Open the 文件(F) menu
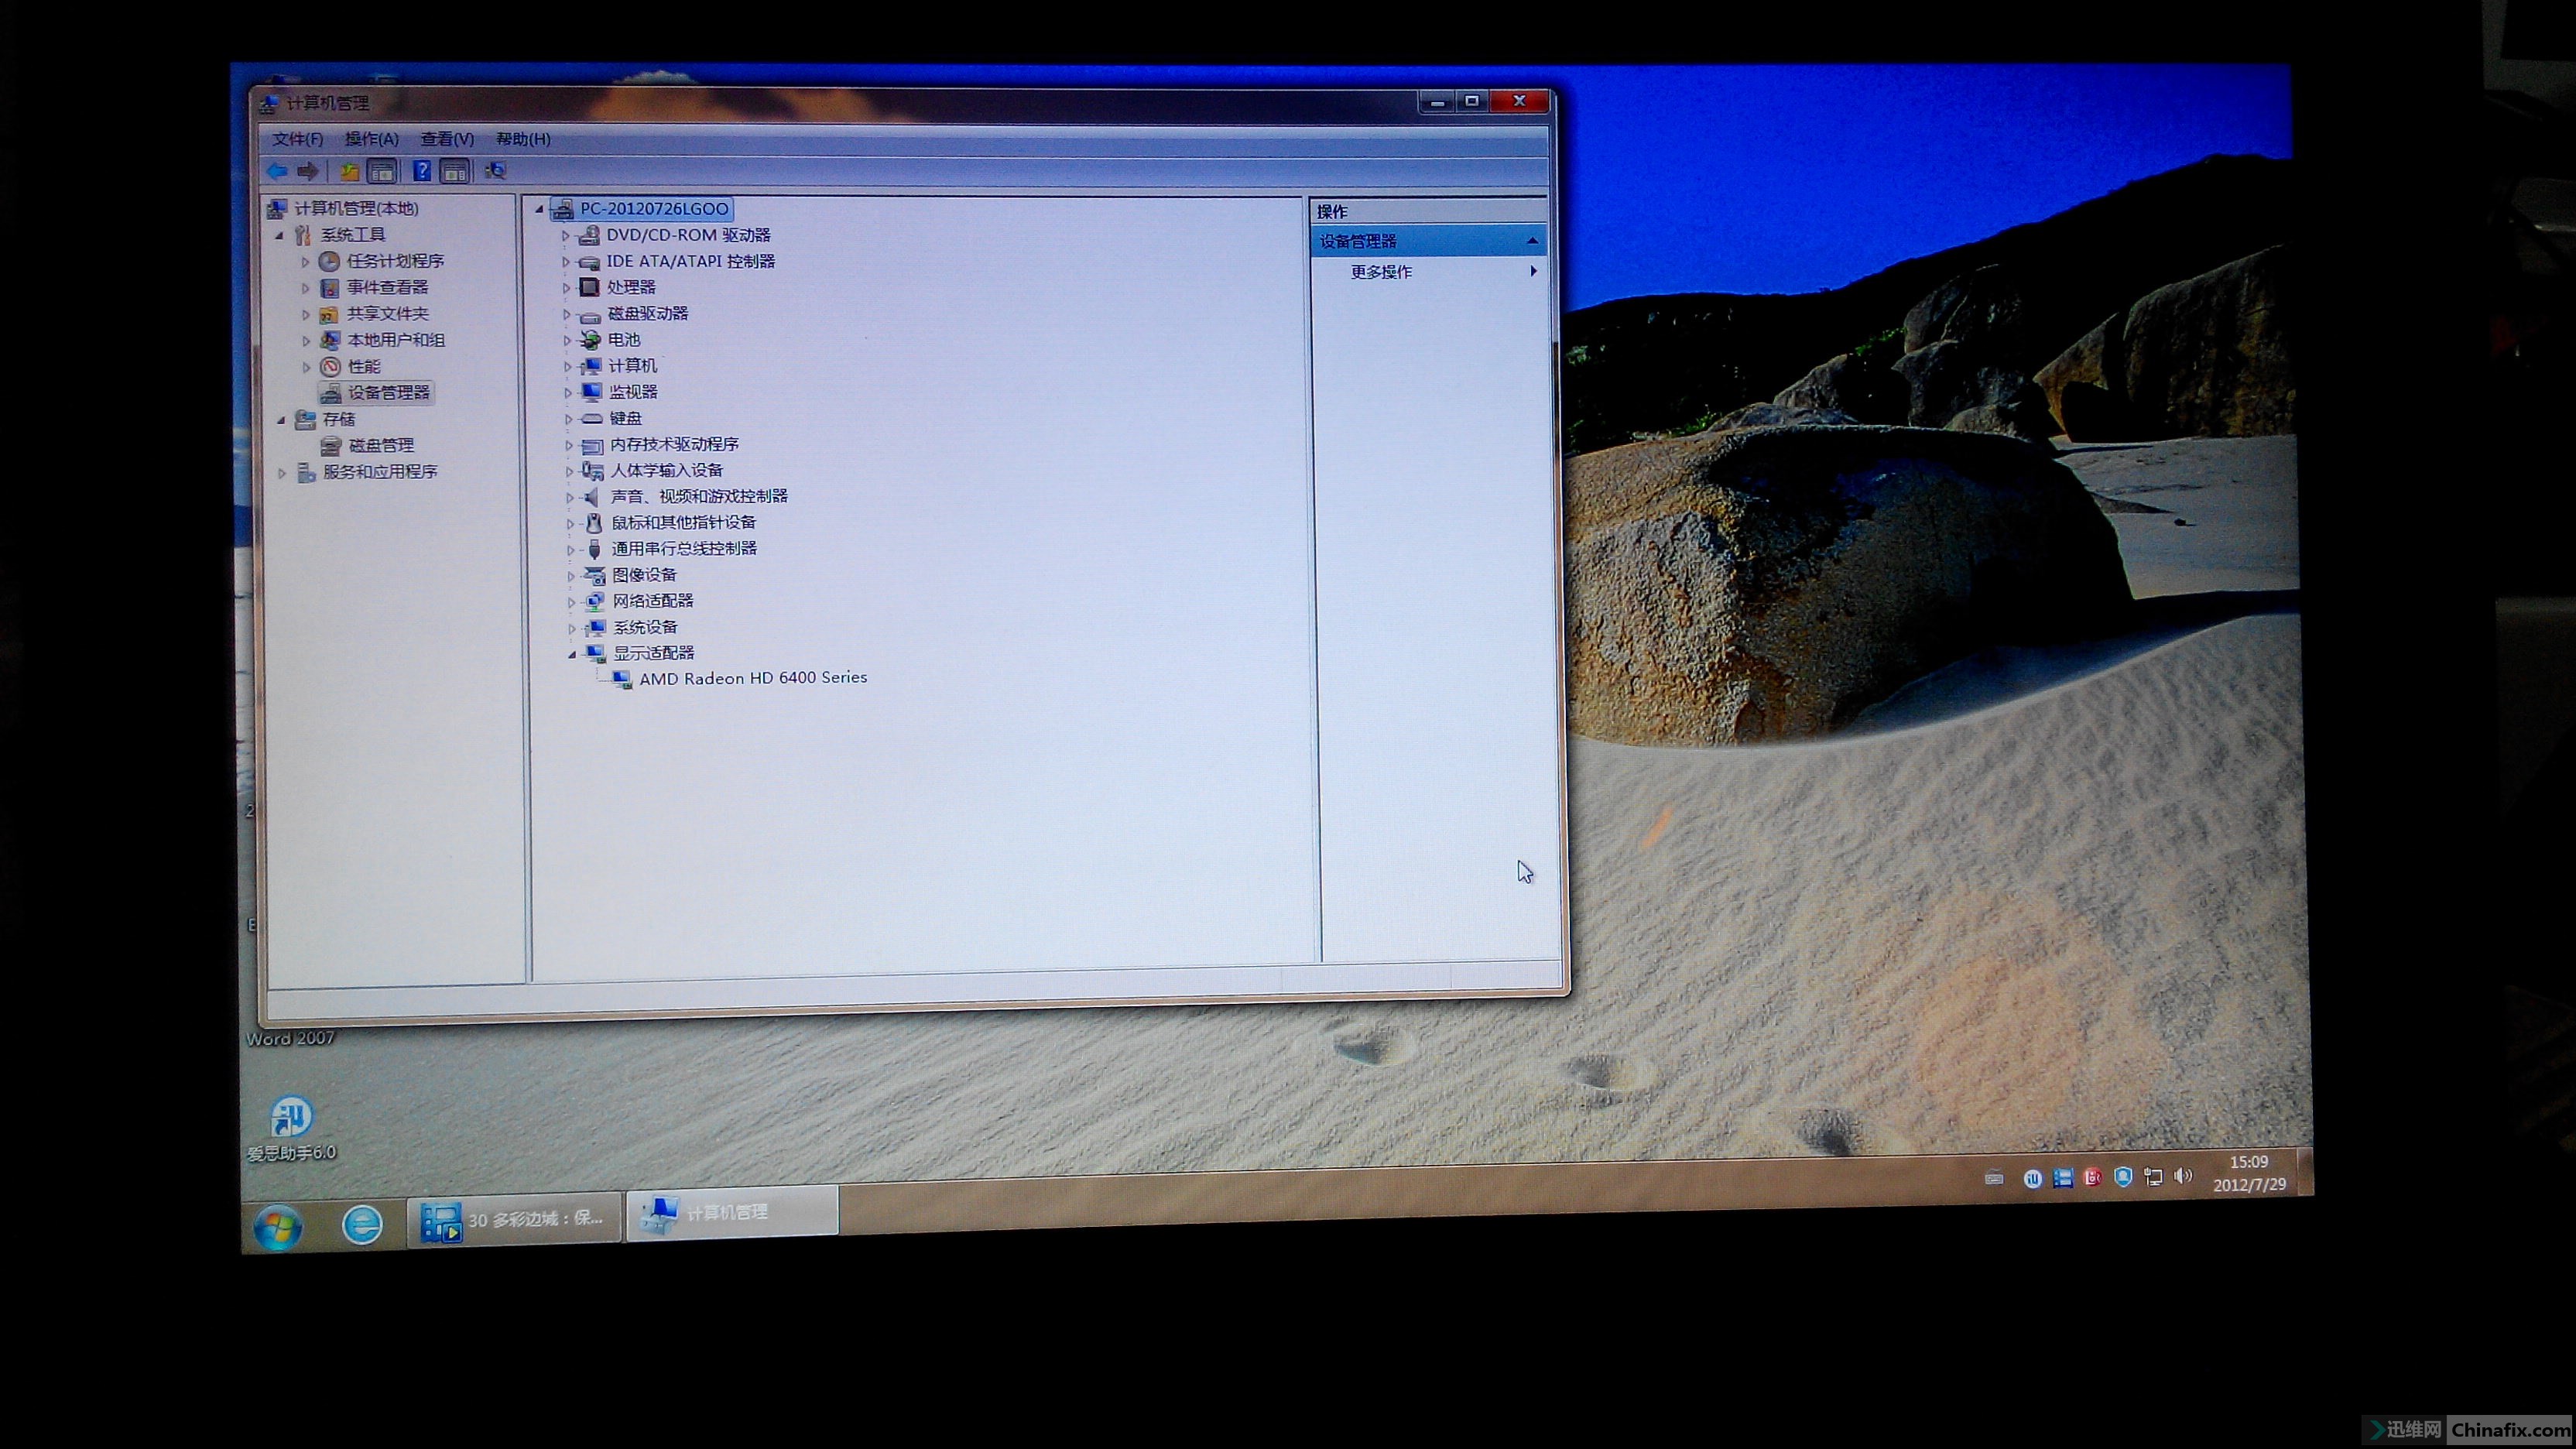Screen dimensions: 2576x1449 coord(298,139)
